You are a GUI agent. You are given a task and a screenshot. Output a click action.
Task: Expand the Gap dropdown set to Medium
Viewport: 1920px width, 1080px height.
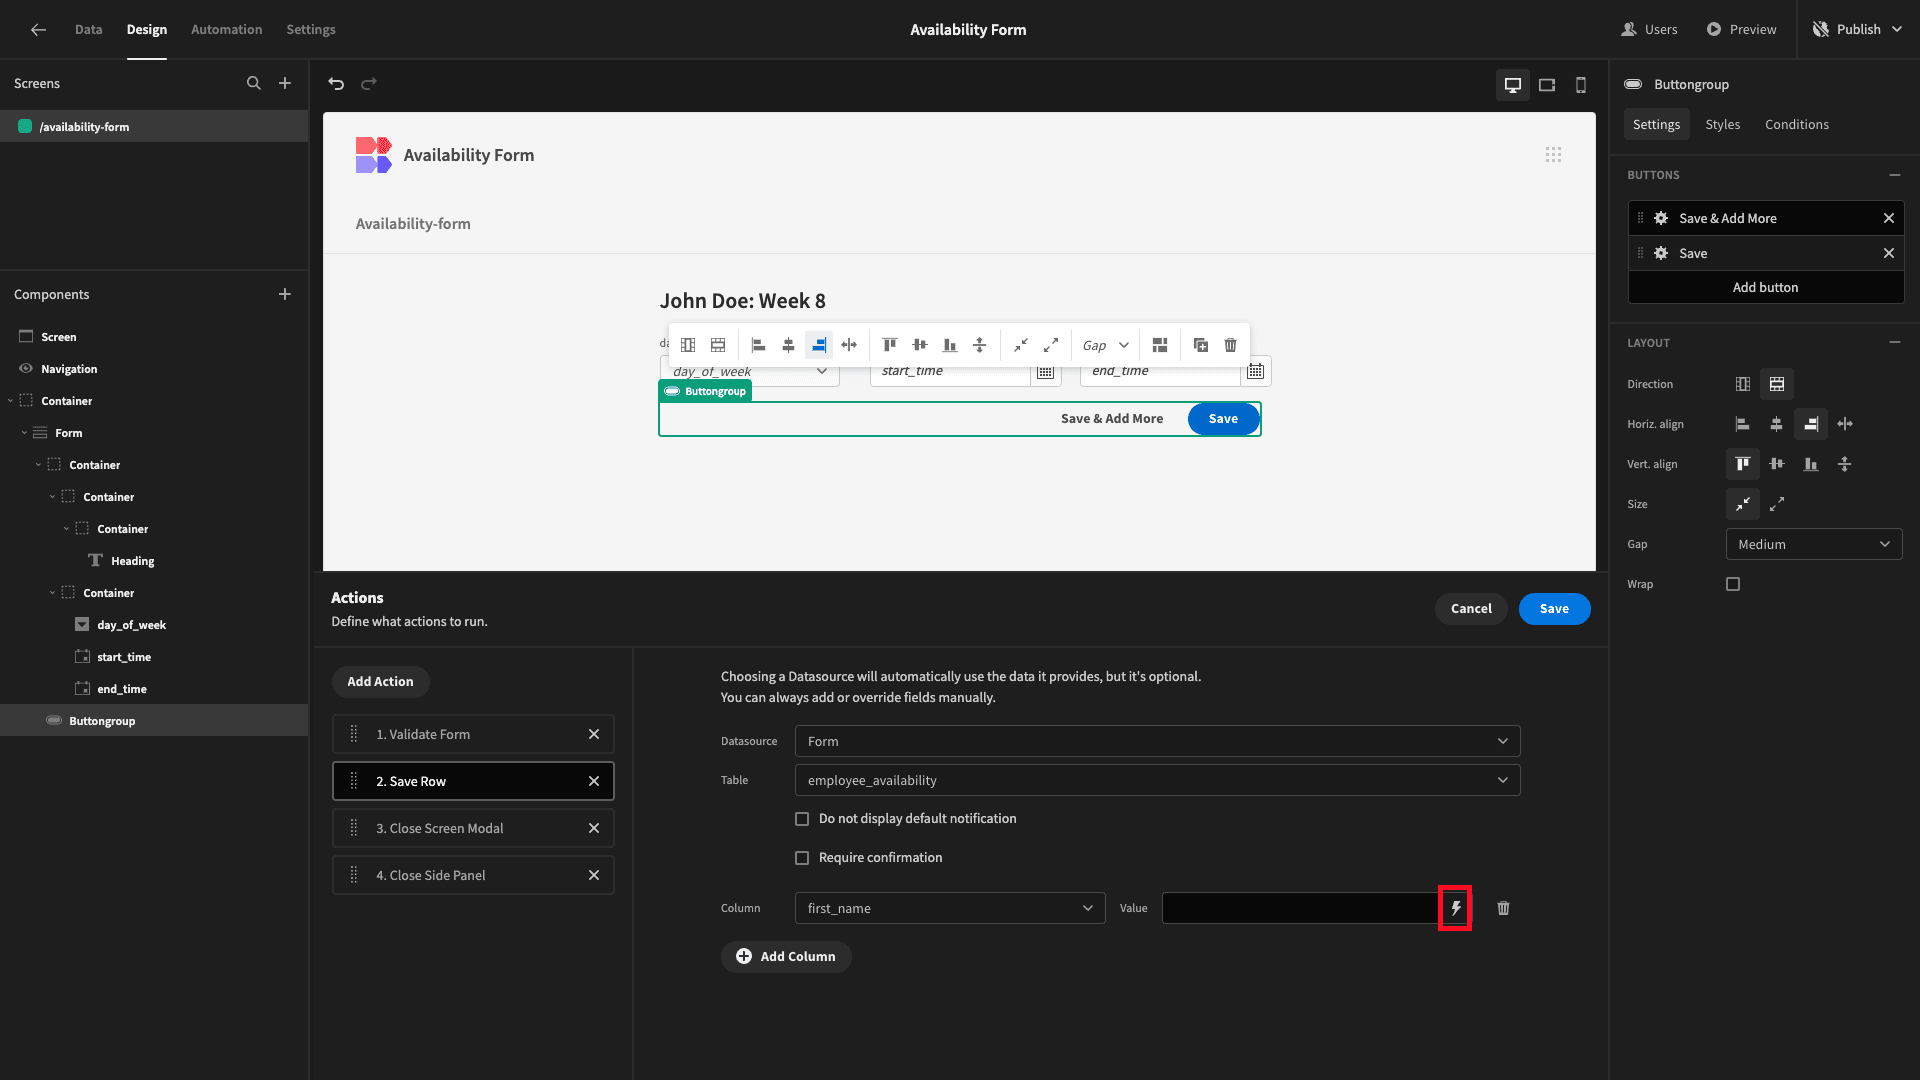point(1813,544)
